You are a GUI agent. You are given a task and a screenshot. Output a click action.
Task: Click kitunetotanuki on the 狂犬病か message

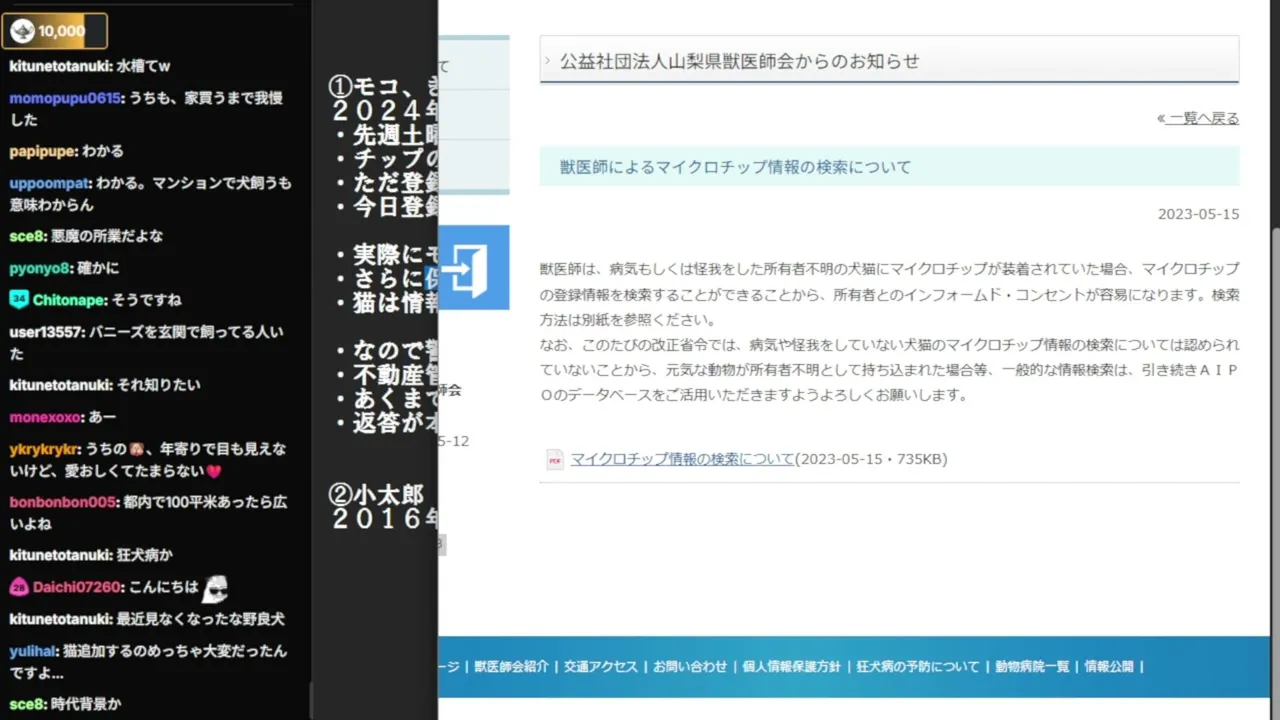click(x=60, y=555)
